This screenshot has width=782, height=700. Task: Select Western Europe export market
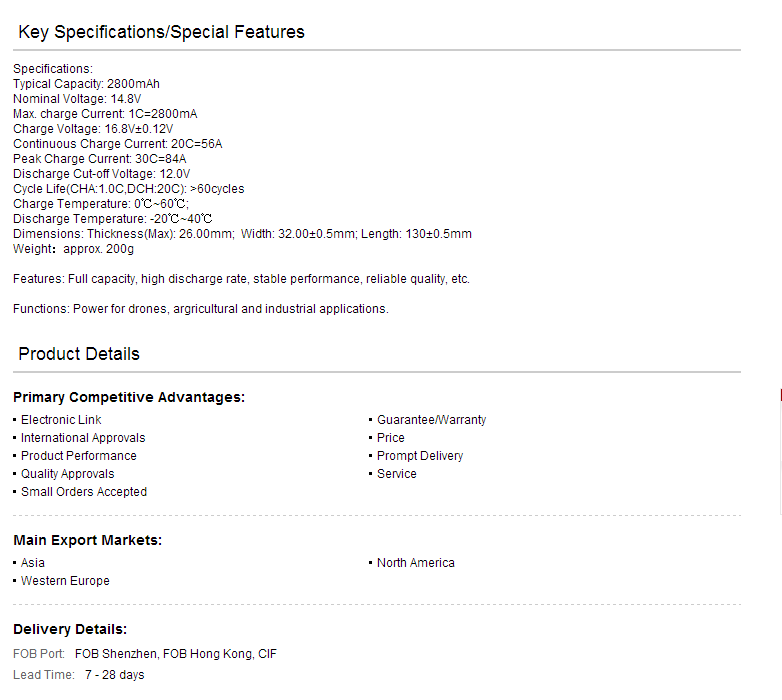pos(65,581)
